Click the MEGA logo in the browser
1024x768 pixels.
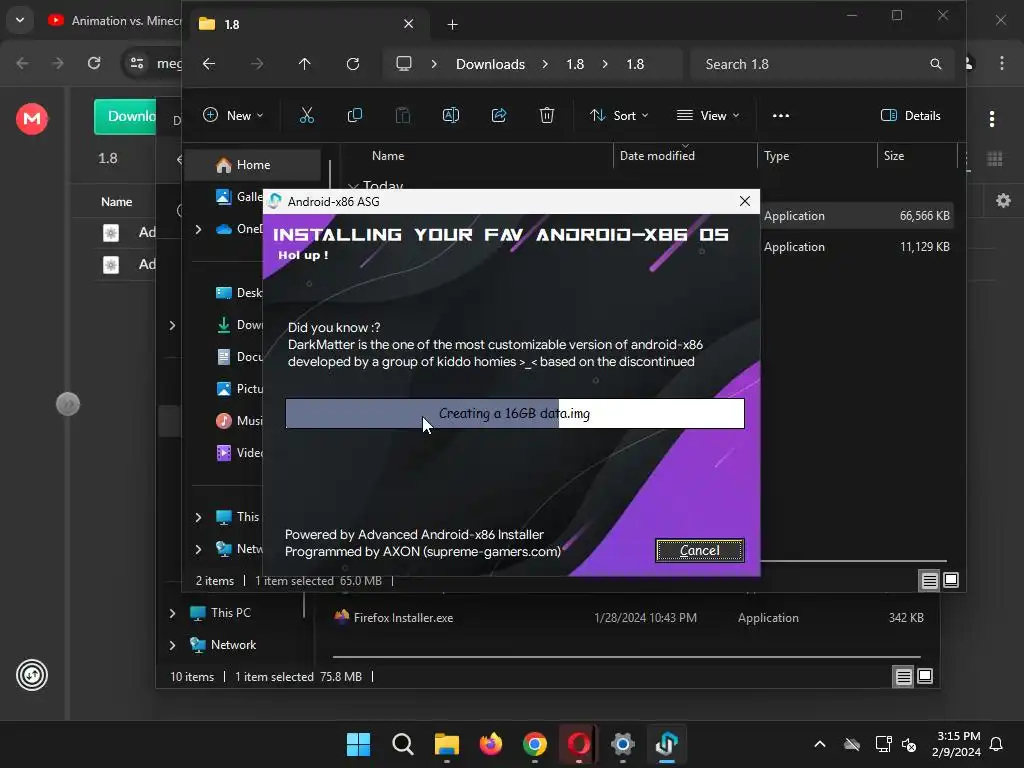coord(31,119)
